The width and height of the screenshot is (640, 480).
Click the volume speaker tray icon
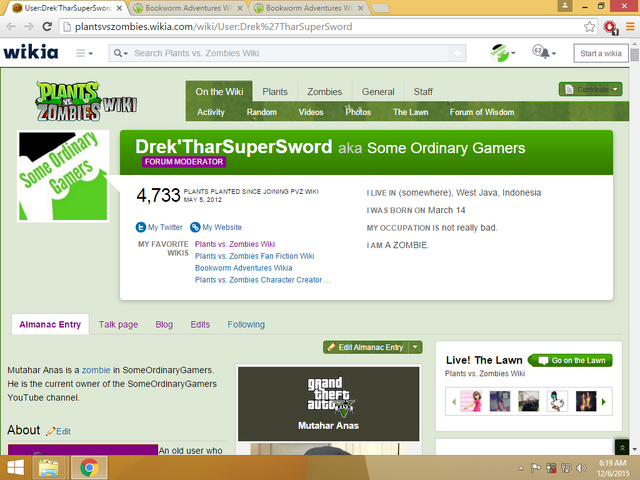pyautogui.click(x=581, y=468)
